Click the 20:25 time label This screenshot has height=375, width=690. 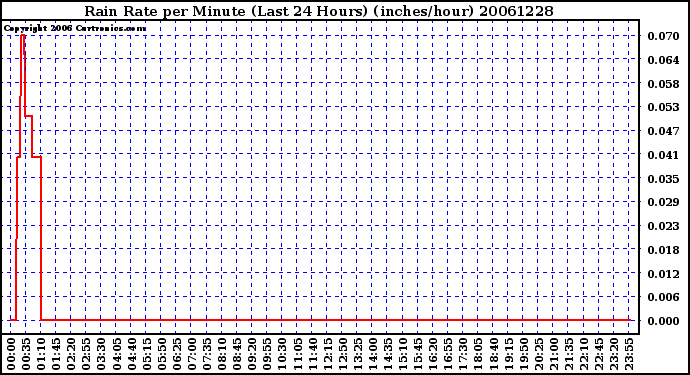click(539, 354)
